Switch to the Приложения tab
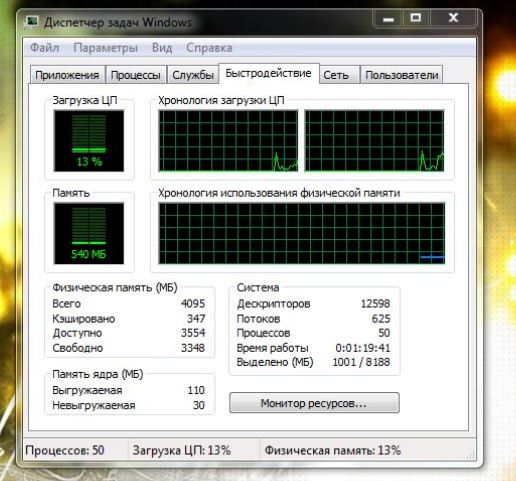The image size is (516, 481). pos(67,75)
